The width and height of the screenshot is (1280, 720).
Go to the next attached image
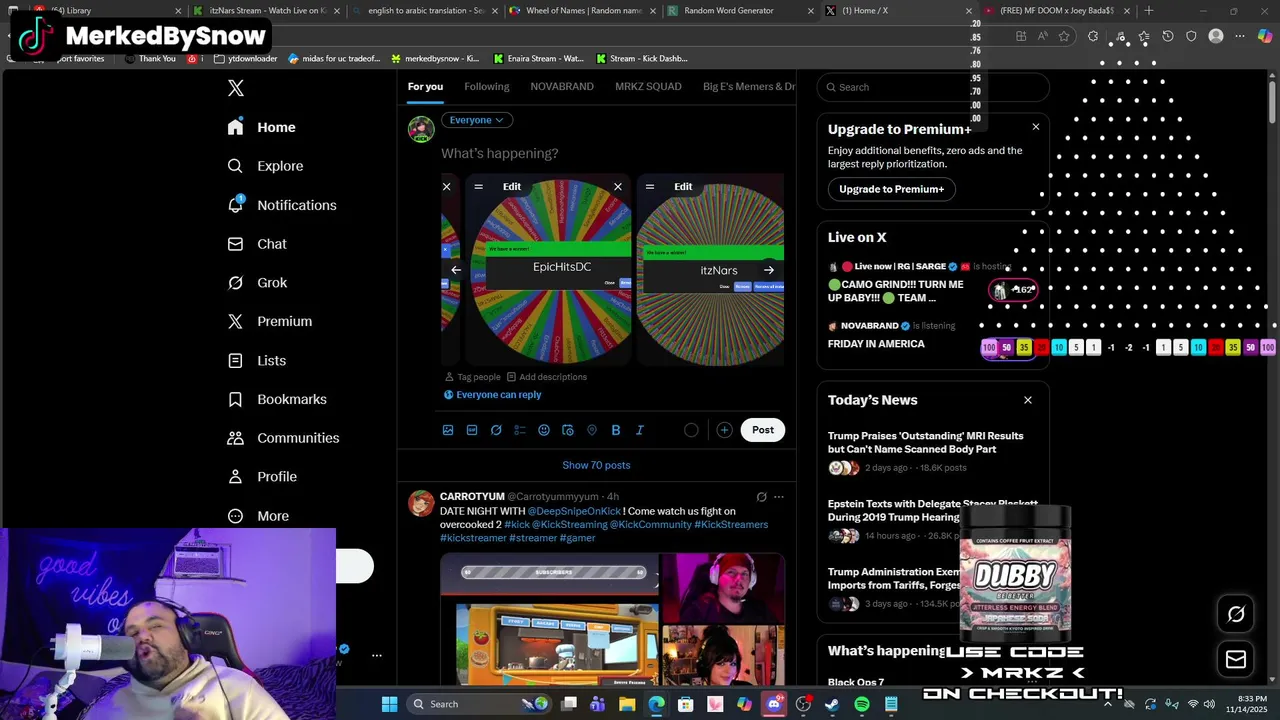click(x=769, y=270)
